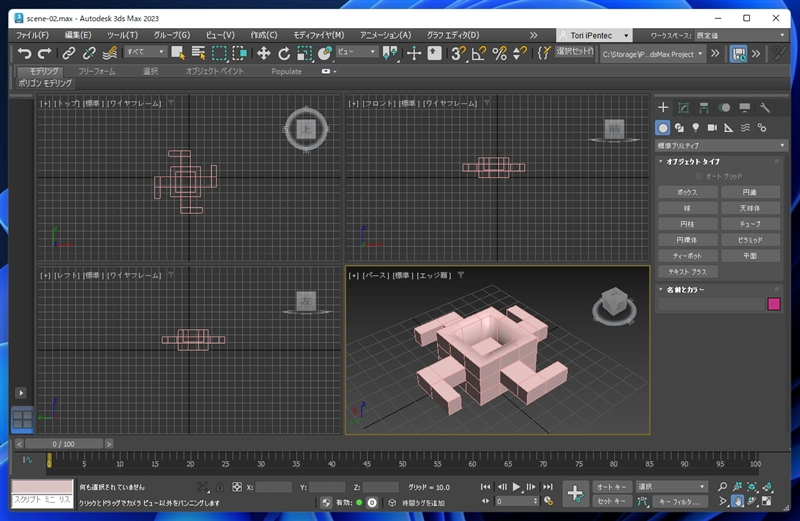Open the key filter 選択 dropdown
This screenshot has height=521, width=800.
[x=671, y=486]
